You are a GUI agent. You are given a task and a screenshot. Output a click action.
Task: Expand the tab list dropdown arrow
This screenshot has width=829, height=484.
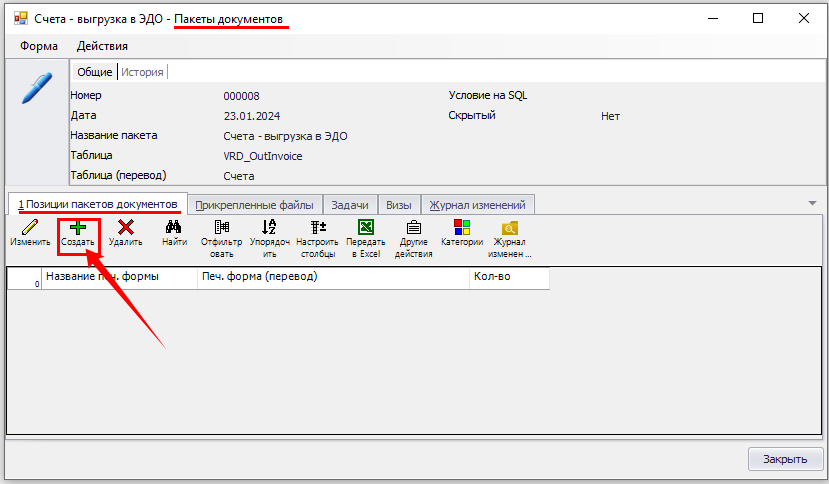pyautogui.click(x=812, y=203)
